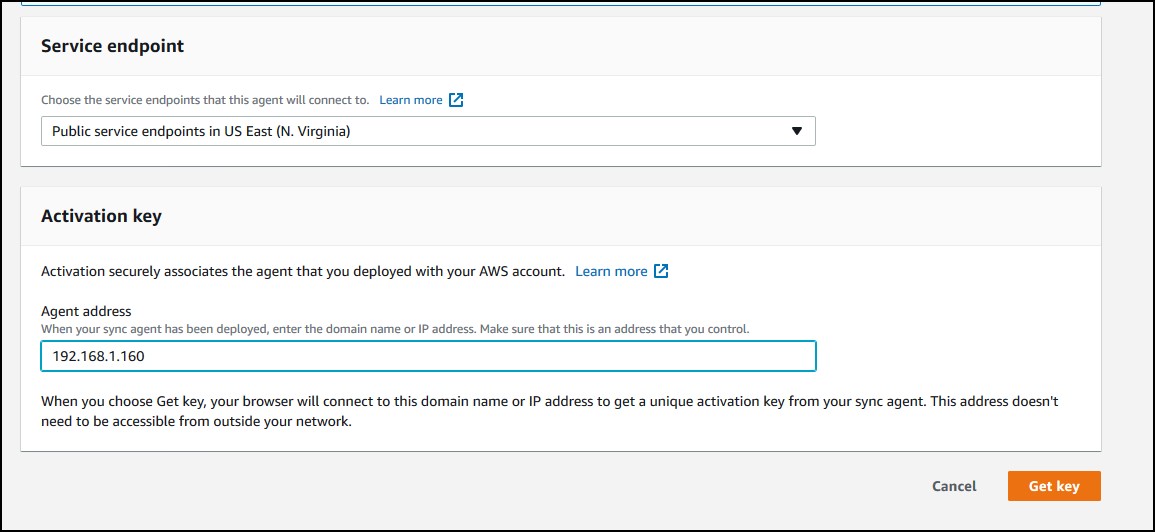
Task: Open external link icon beside Activation key Learn more
Action: 661,271
